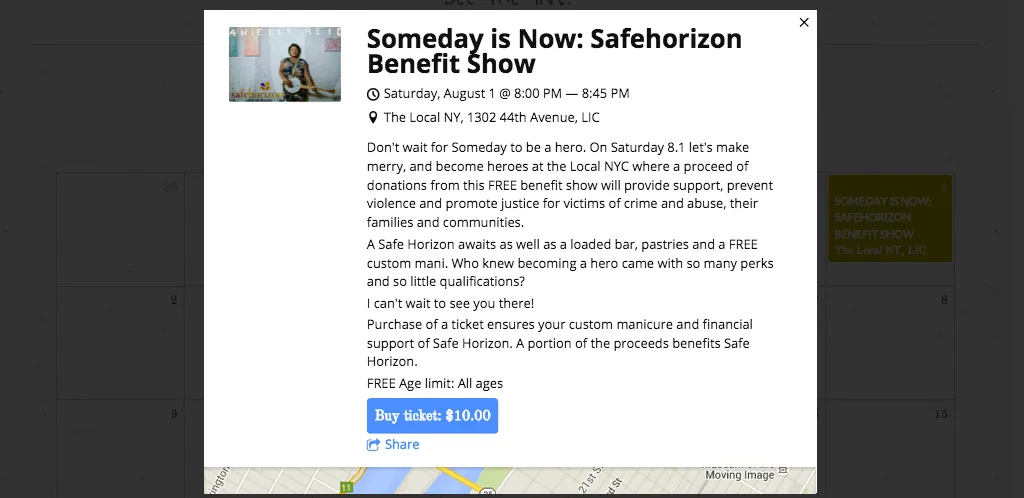Open the Safehorizon event thumbnail image
This screenshot has width=1024, height=498.
285,64
